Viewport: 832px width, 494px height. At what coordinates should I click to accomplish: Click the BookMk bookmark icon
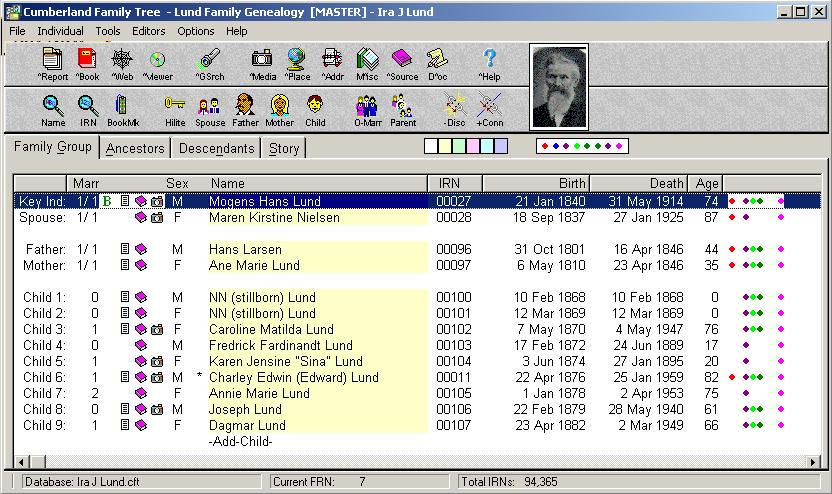coord(122,109)
